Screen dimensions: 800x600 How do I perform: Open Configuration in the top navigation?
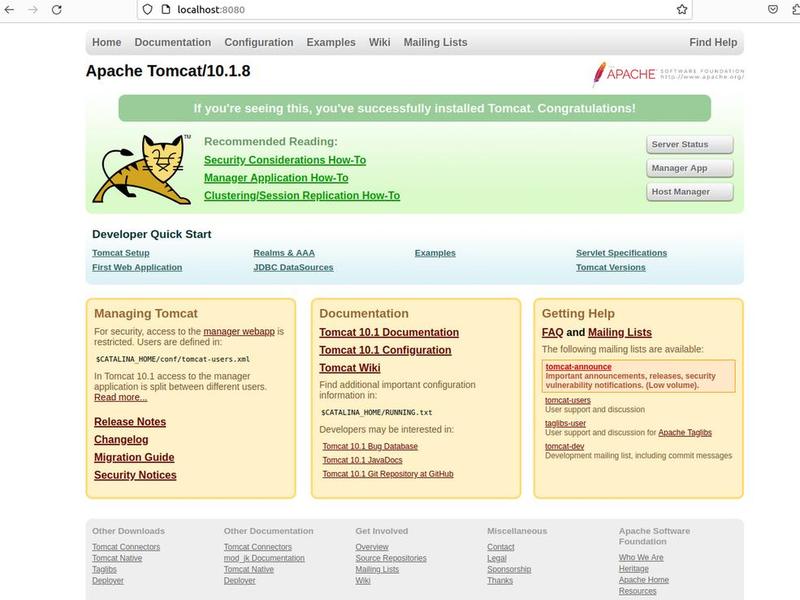[x=259, y=42]
